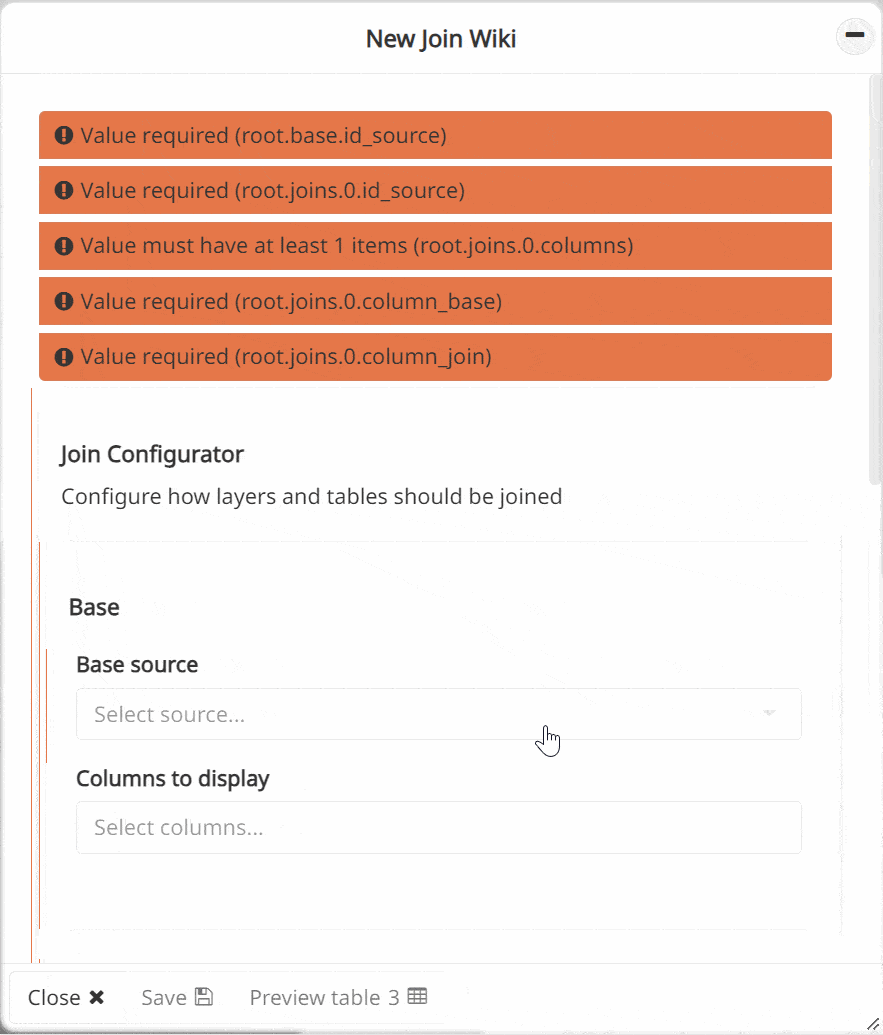Click the vertical scrollbar thumb
Viewport: 883px width, 1035px height.
point(874,280)
